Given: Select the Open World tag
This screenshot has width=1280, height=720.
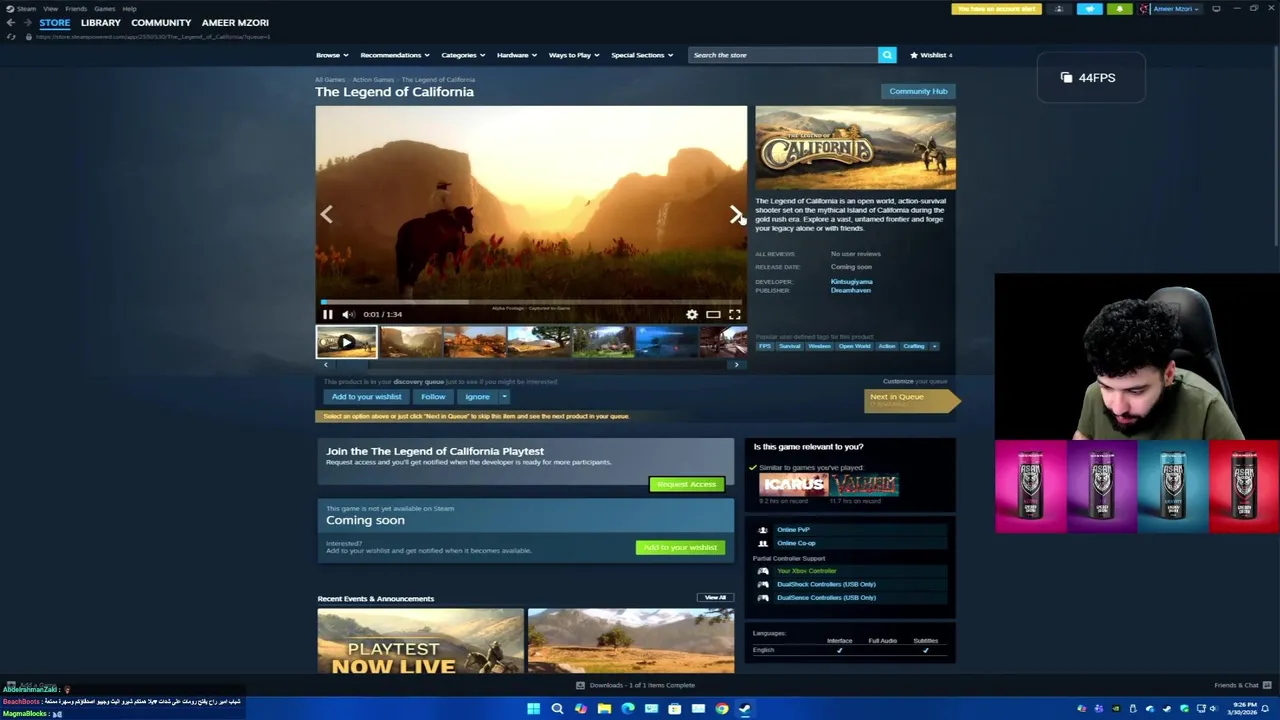Looking at the screenshot, I should pyautogui.click(x=854, y=346).
